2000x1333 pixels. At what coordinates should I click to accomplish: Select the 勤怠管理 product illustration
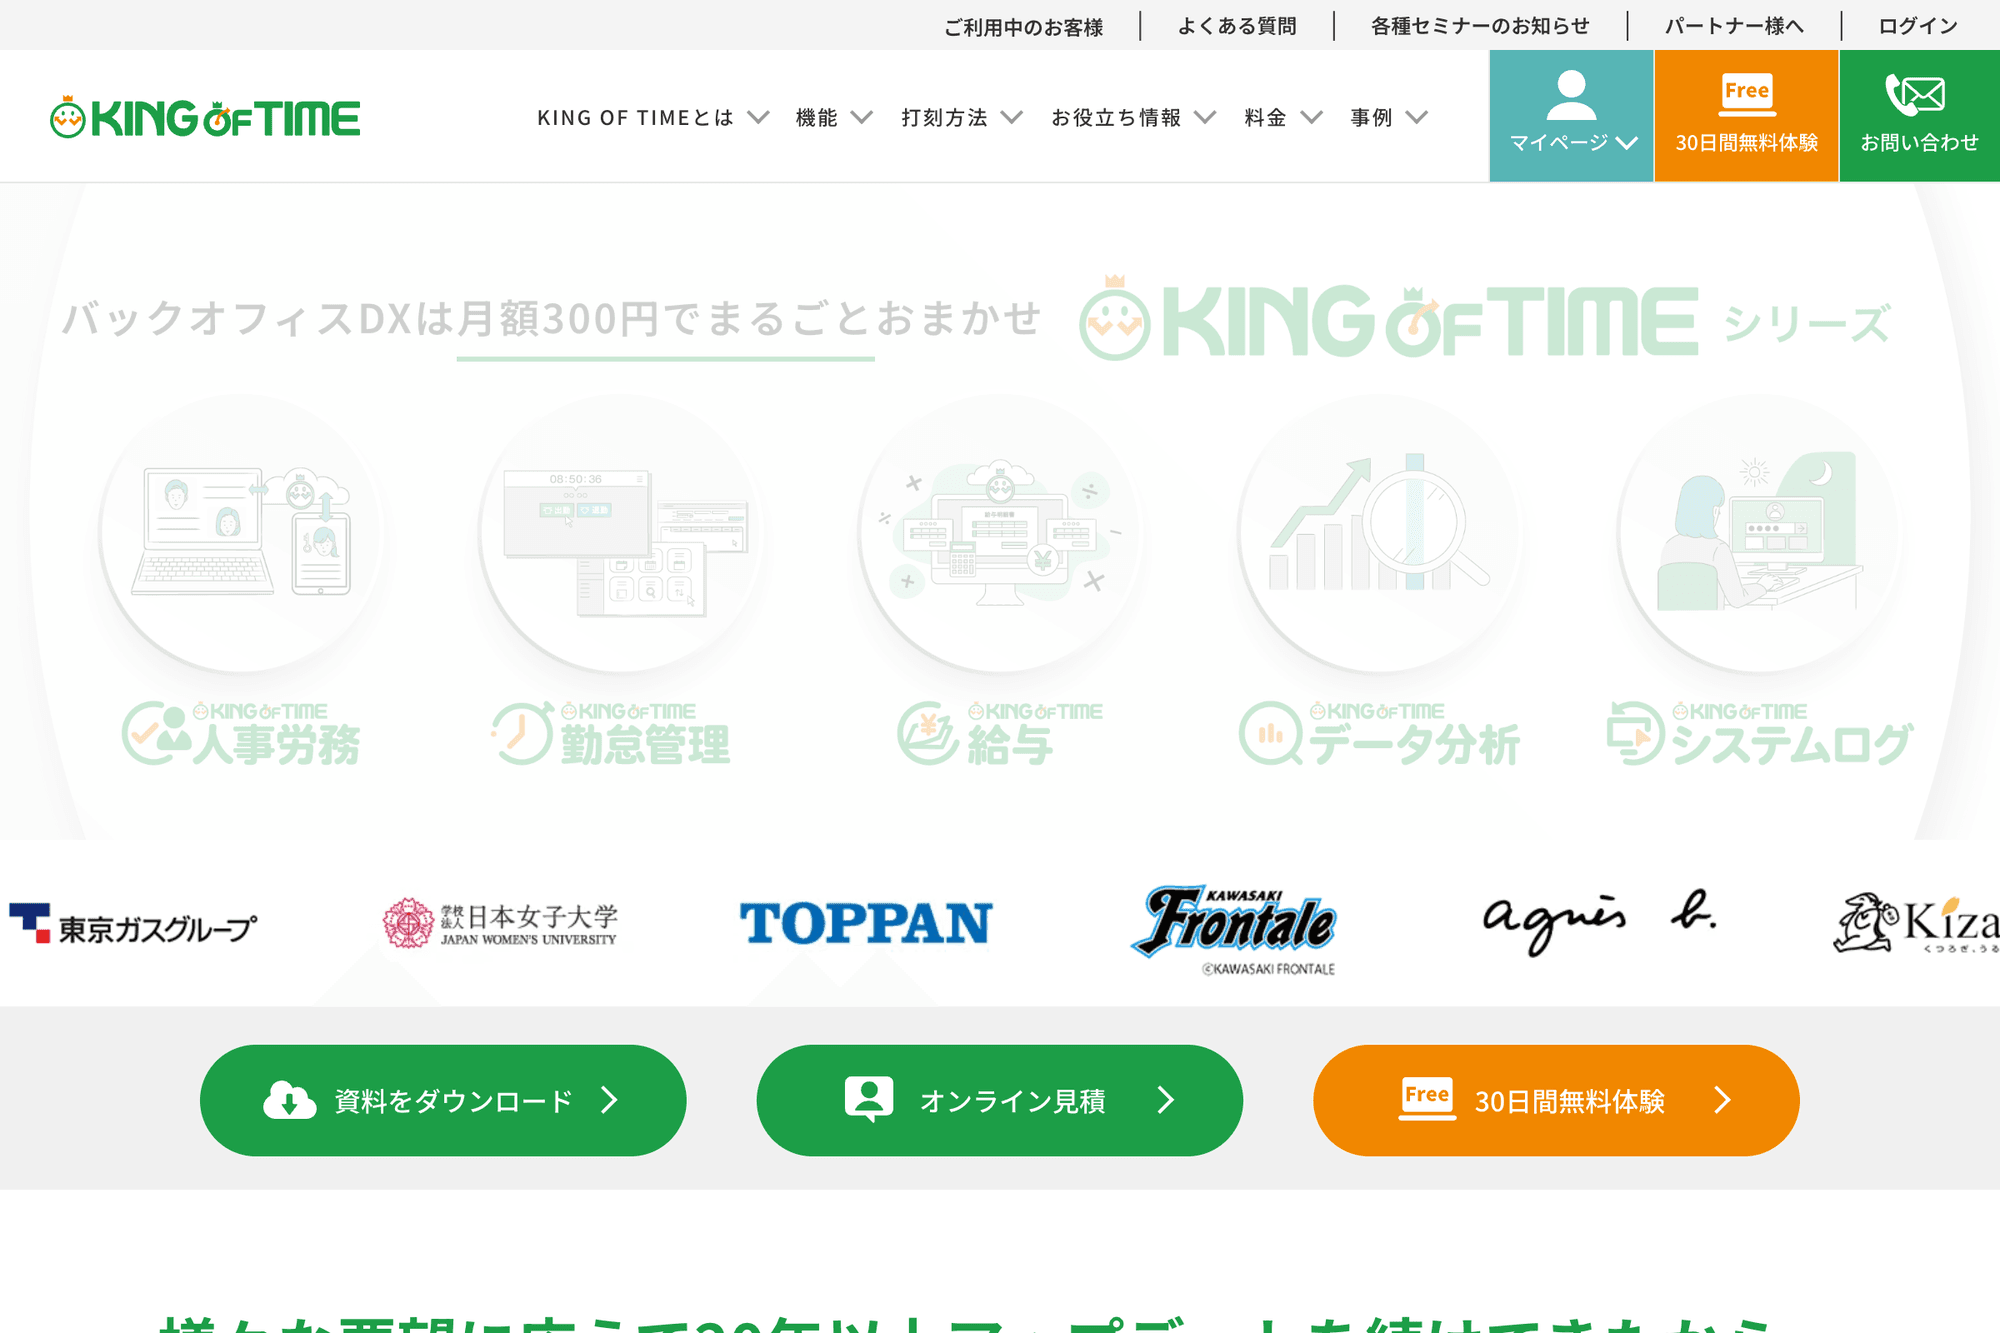(x=621, y=533)
